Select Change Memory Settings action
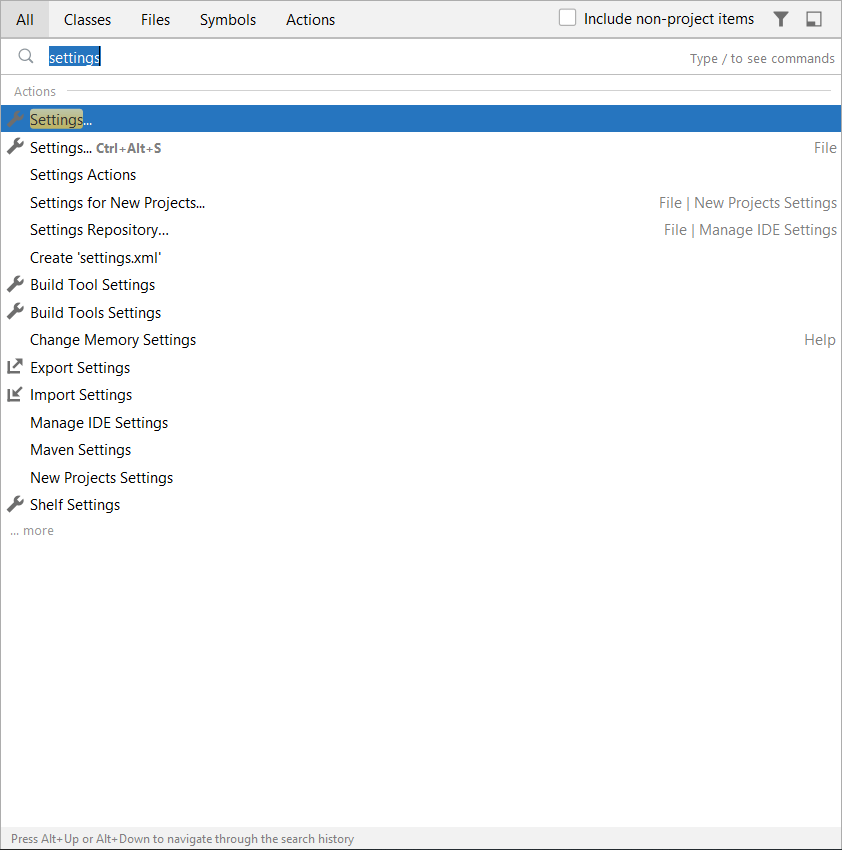 113,340
